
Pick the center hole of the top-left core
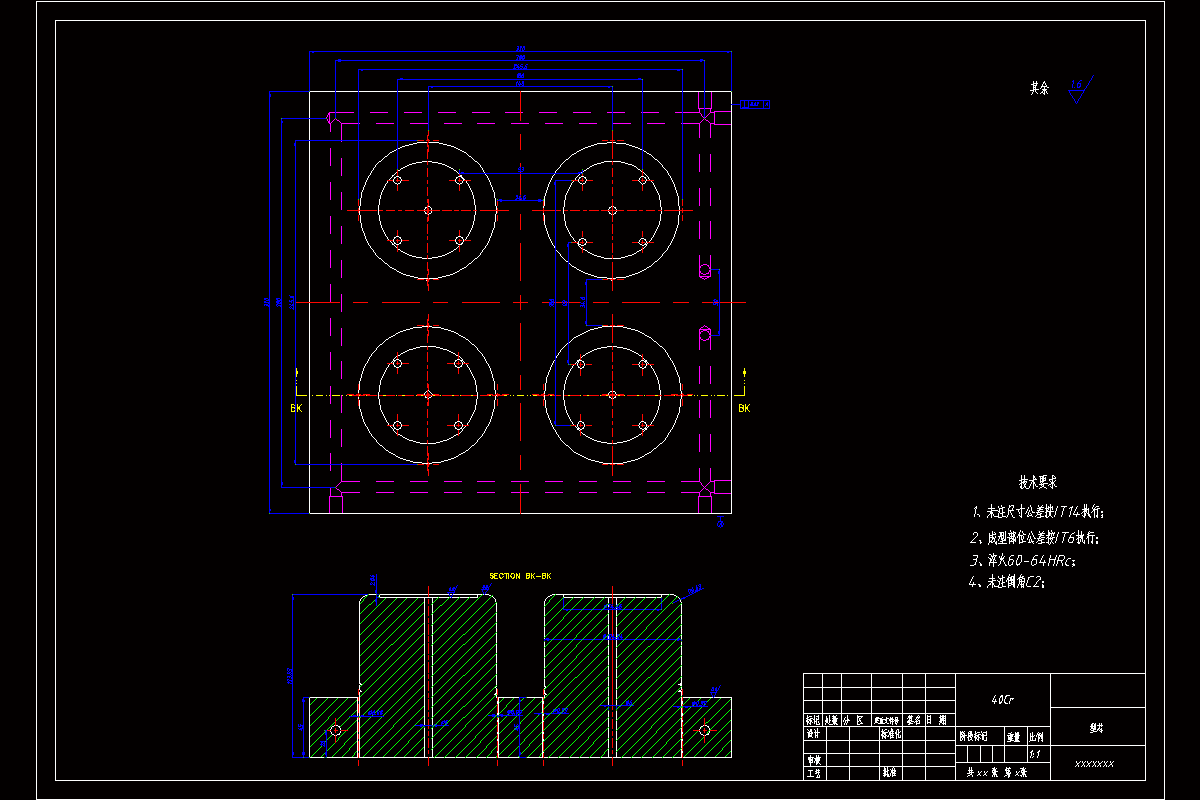(428, 210)
